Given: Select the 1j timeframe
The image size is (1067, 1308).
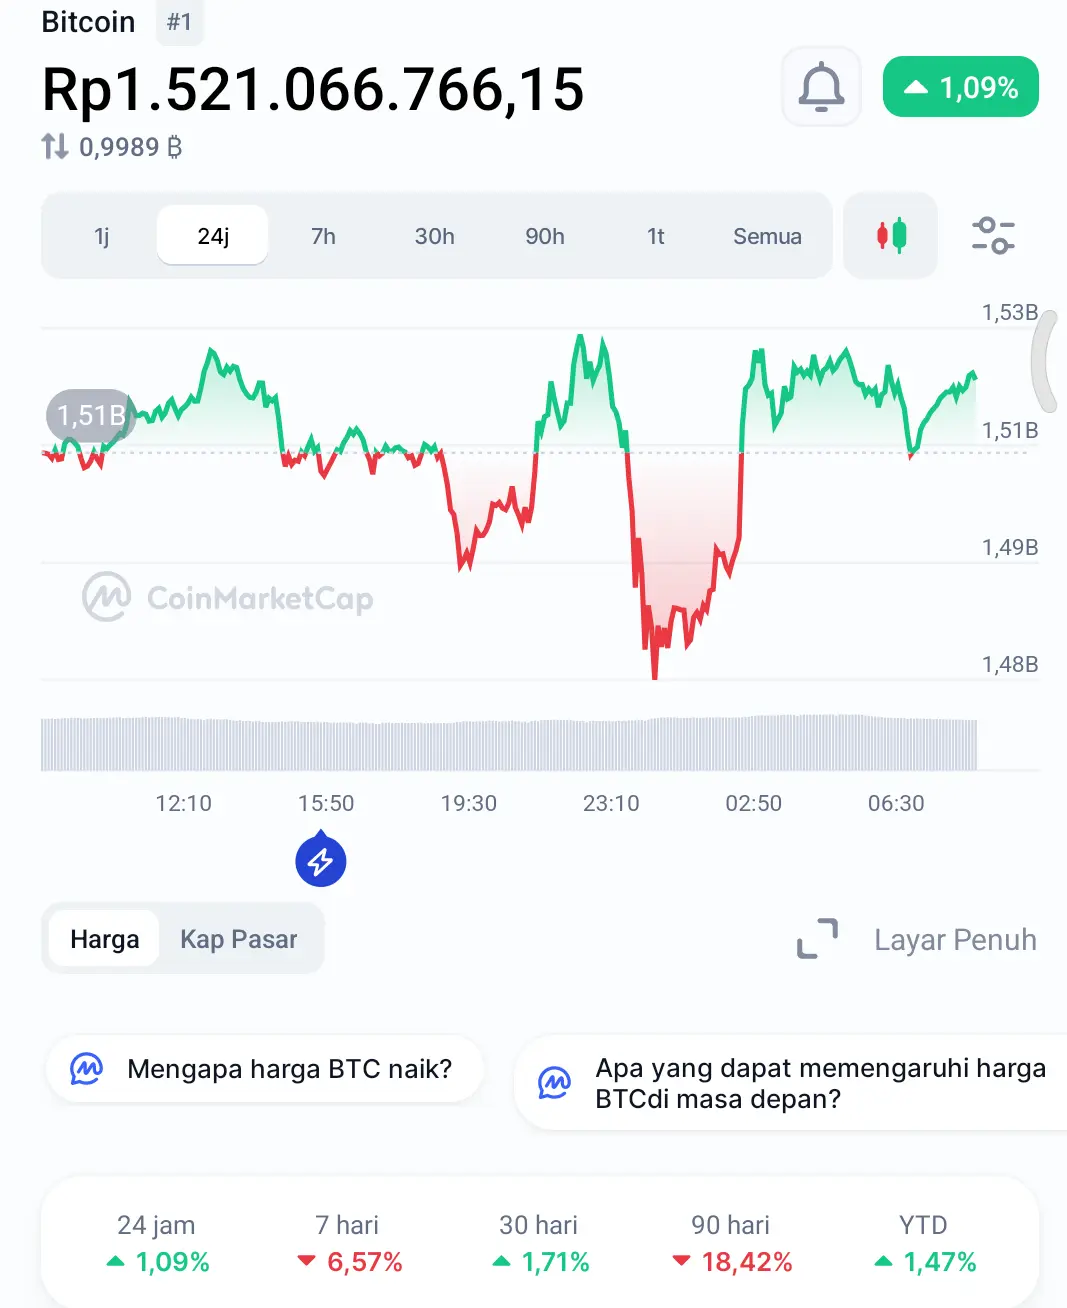Looking at the screenshot, I should click(101, 236).
